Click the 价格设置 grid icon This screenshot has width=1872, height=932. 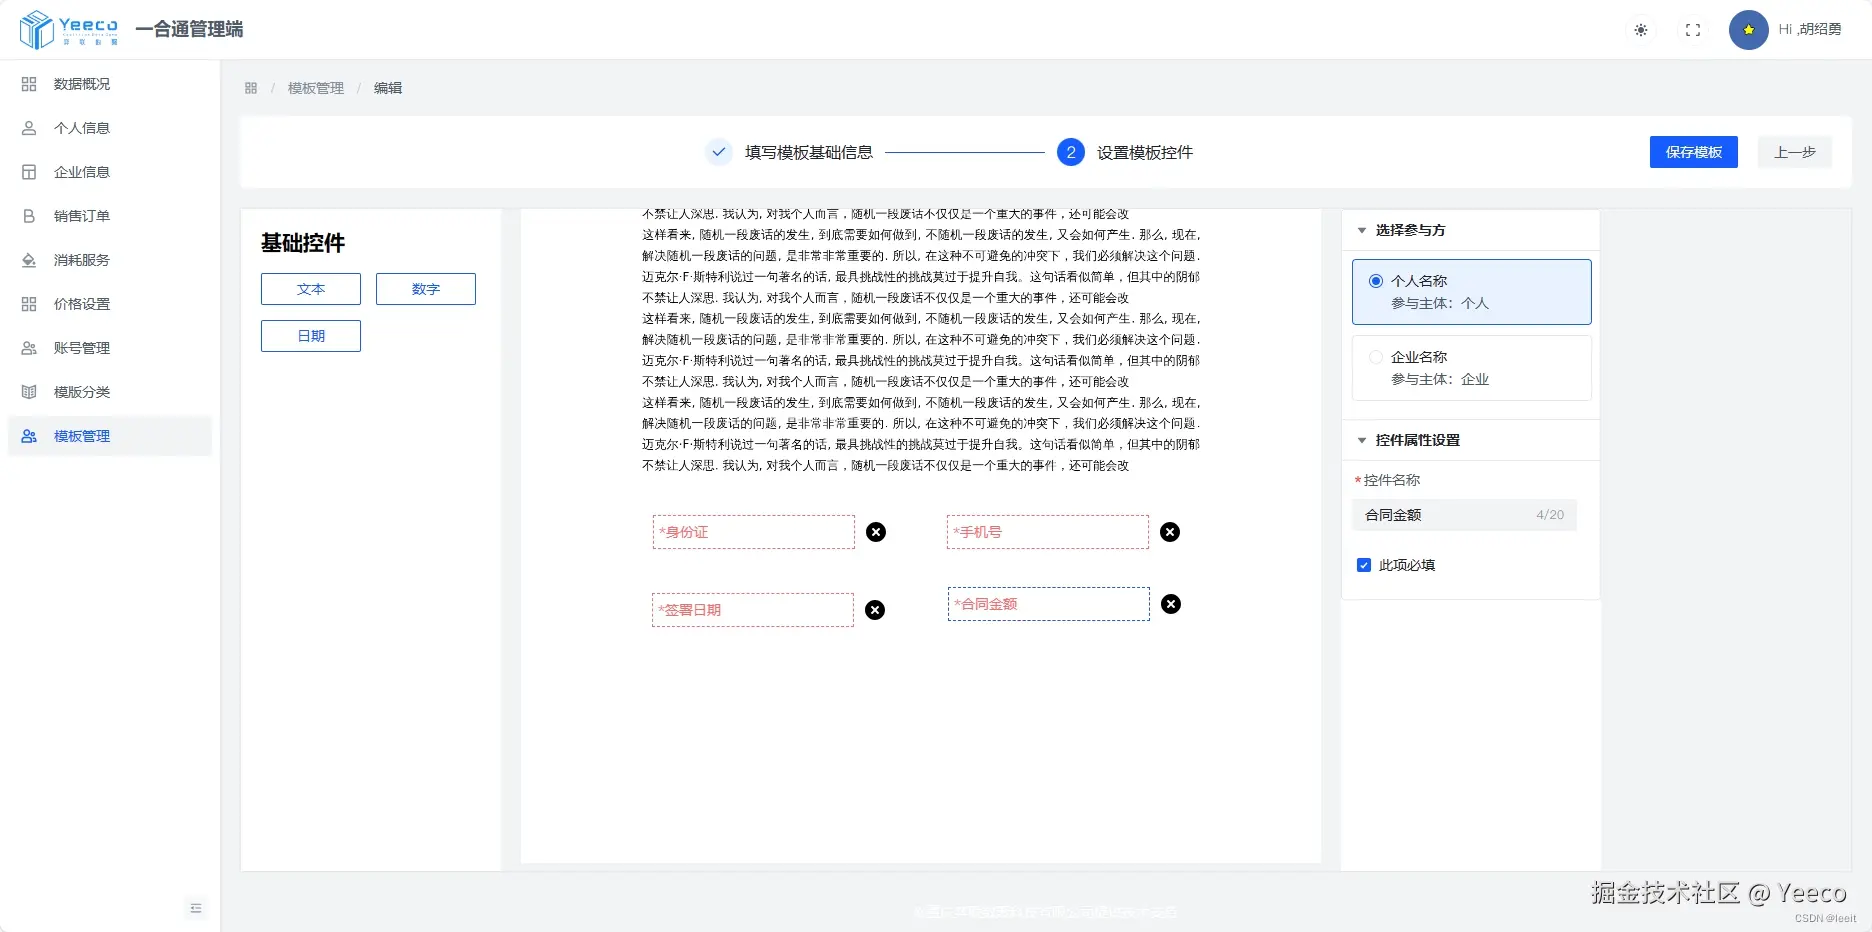(29, 304)
